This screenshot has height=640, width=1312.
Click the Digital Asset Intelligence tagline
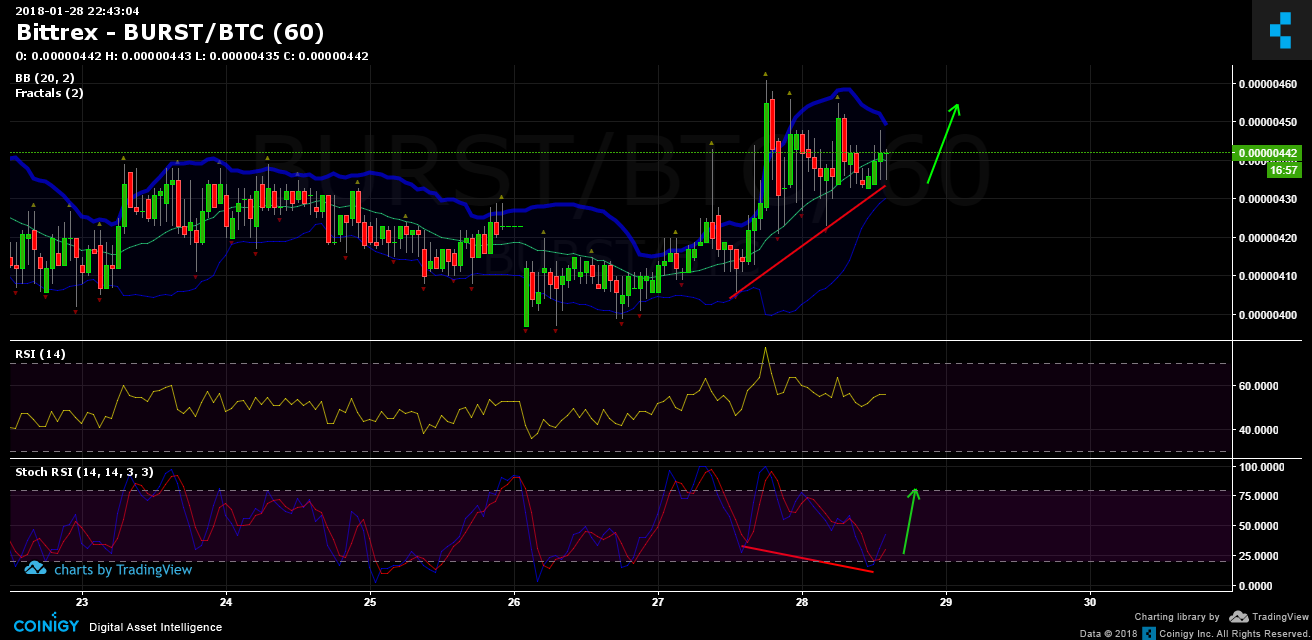click(155, 627)
